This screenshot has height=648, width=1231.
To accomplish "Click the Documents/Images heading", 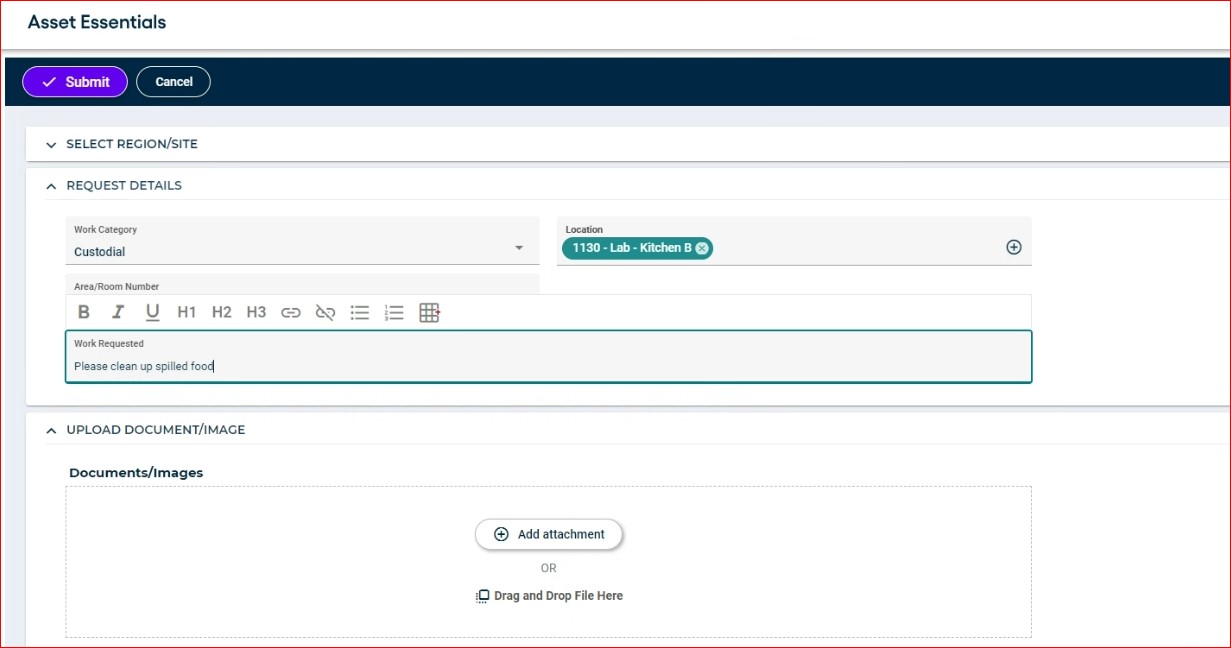I will click(x=136, y=472).
